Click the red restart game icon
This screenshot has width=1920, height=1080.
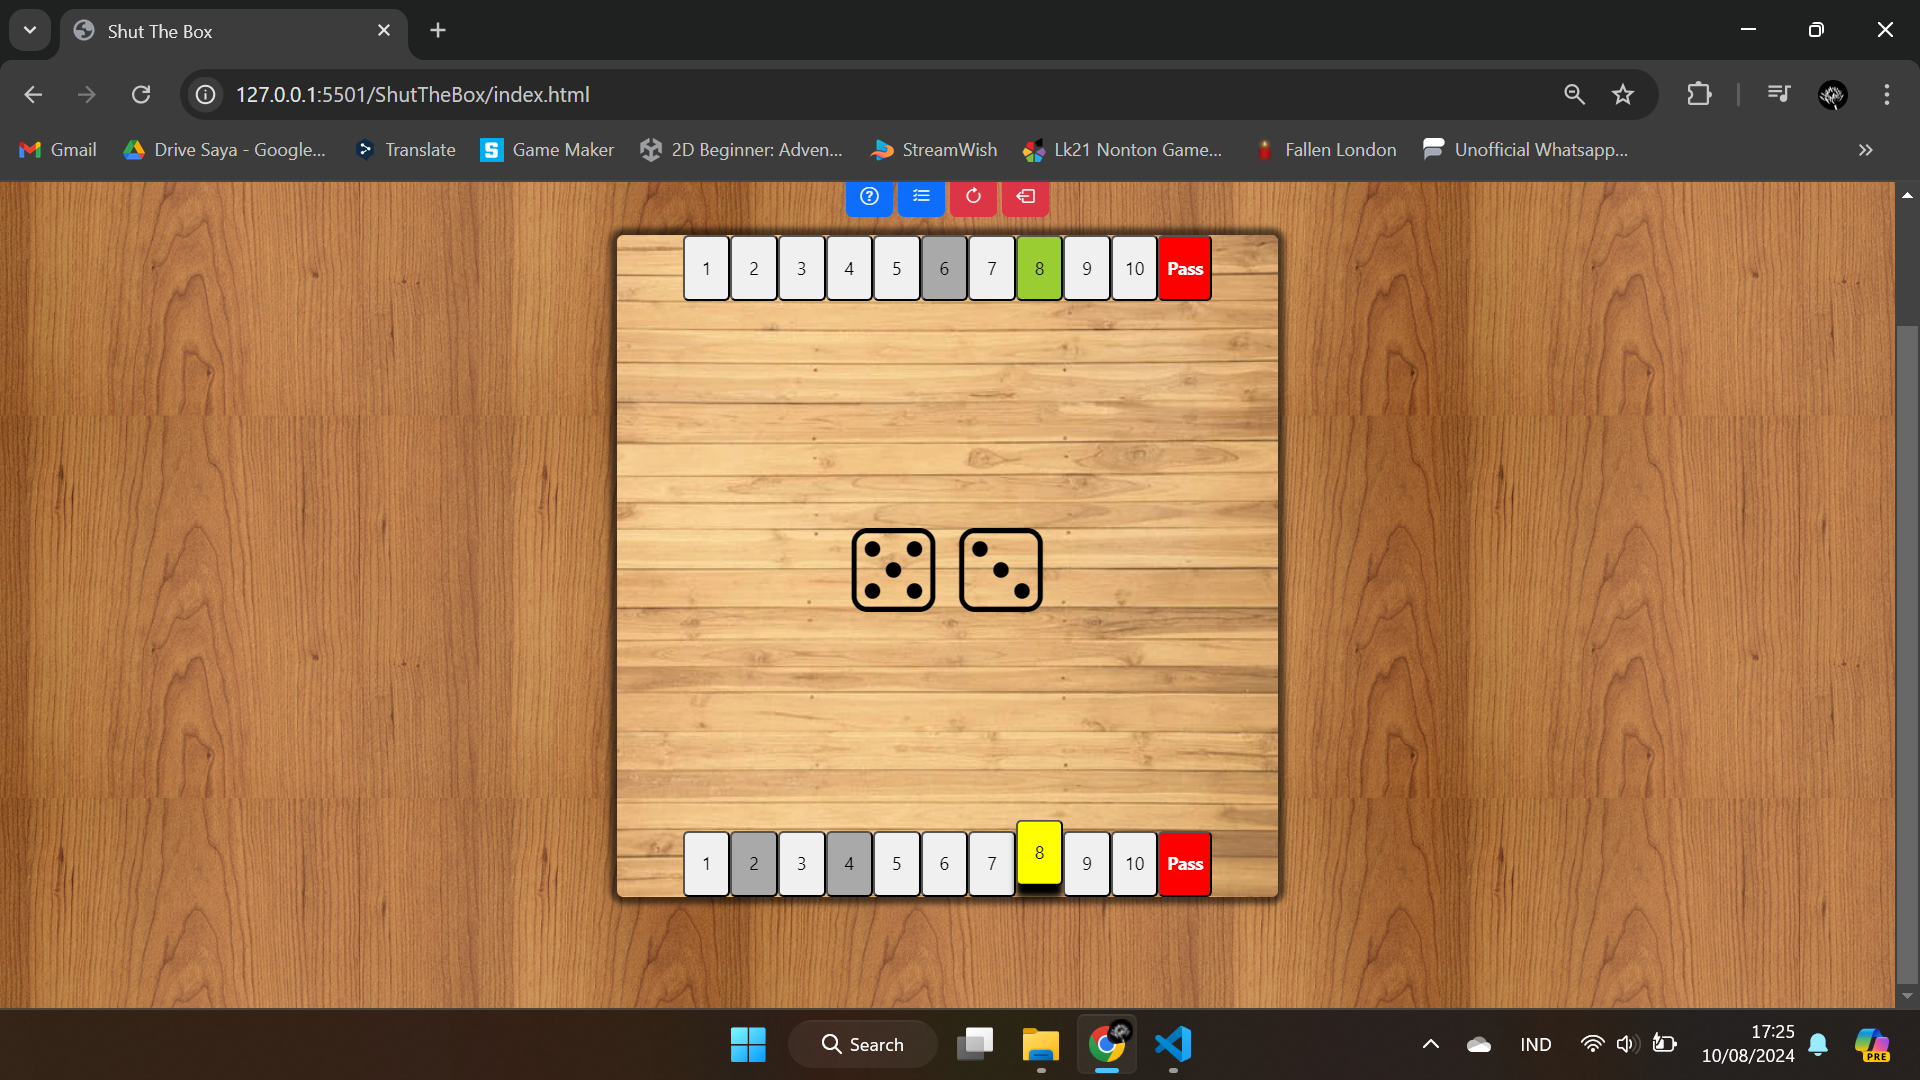[x=973, y=197]
